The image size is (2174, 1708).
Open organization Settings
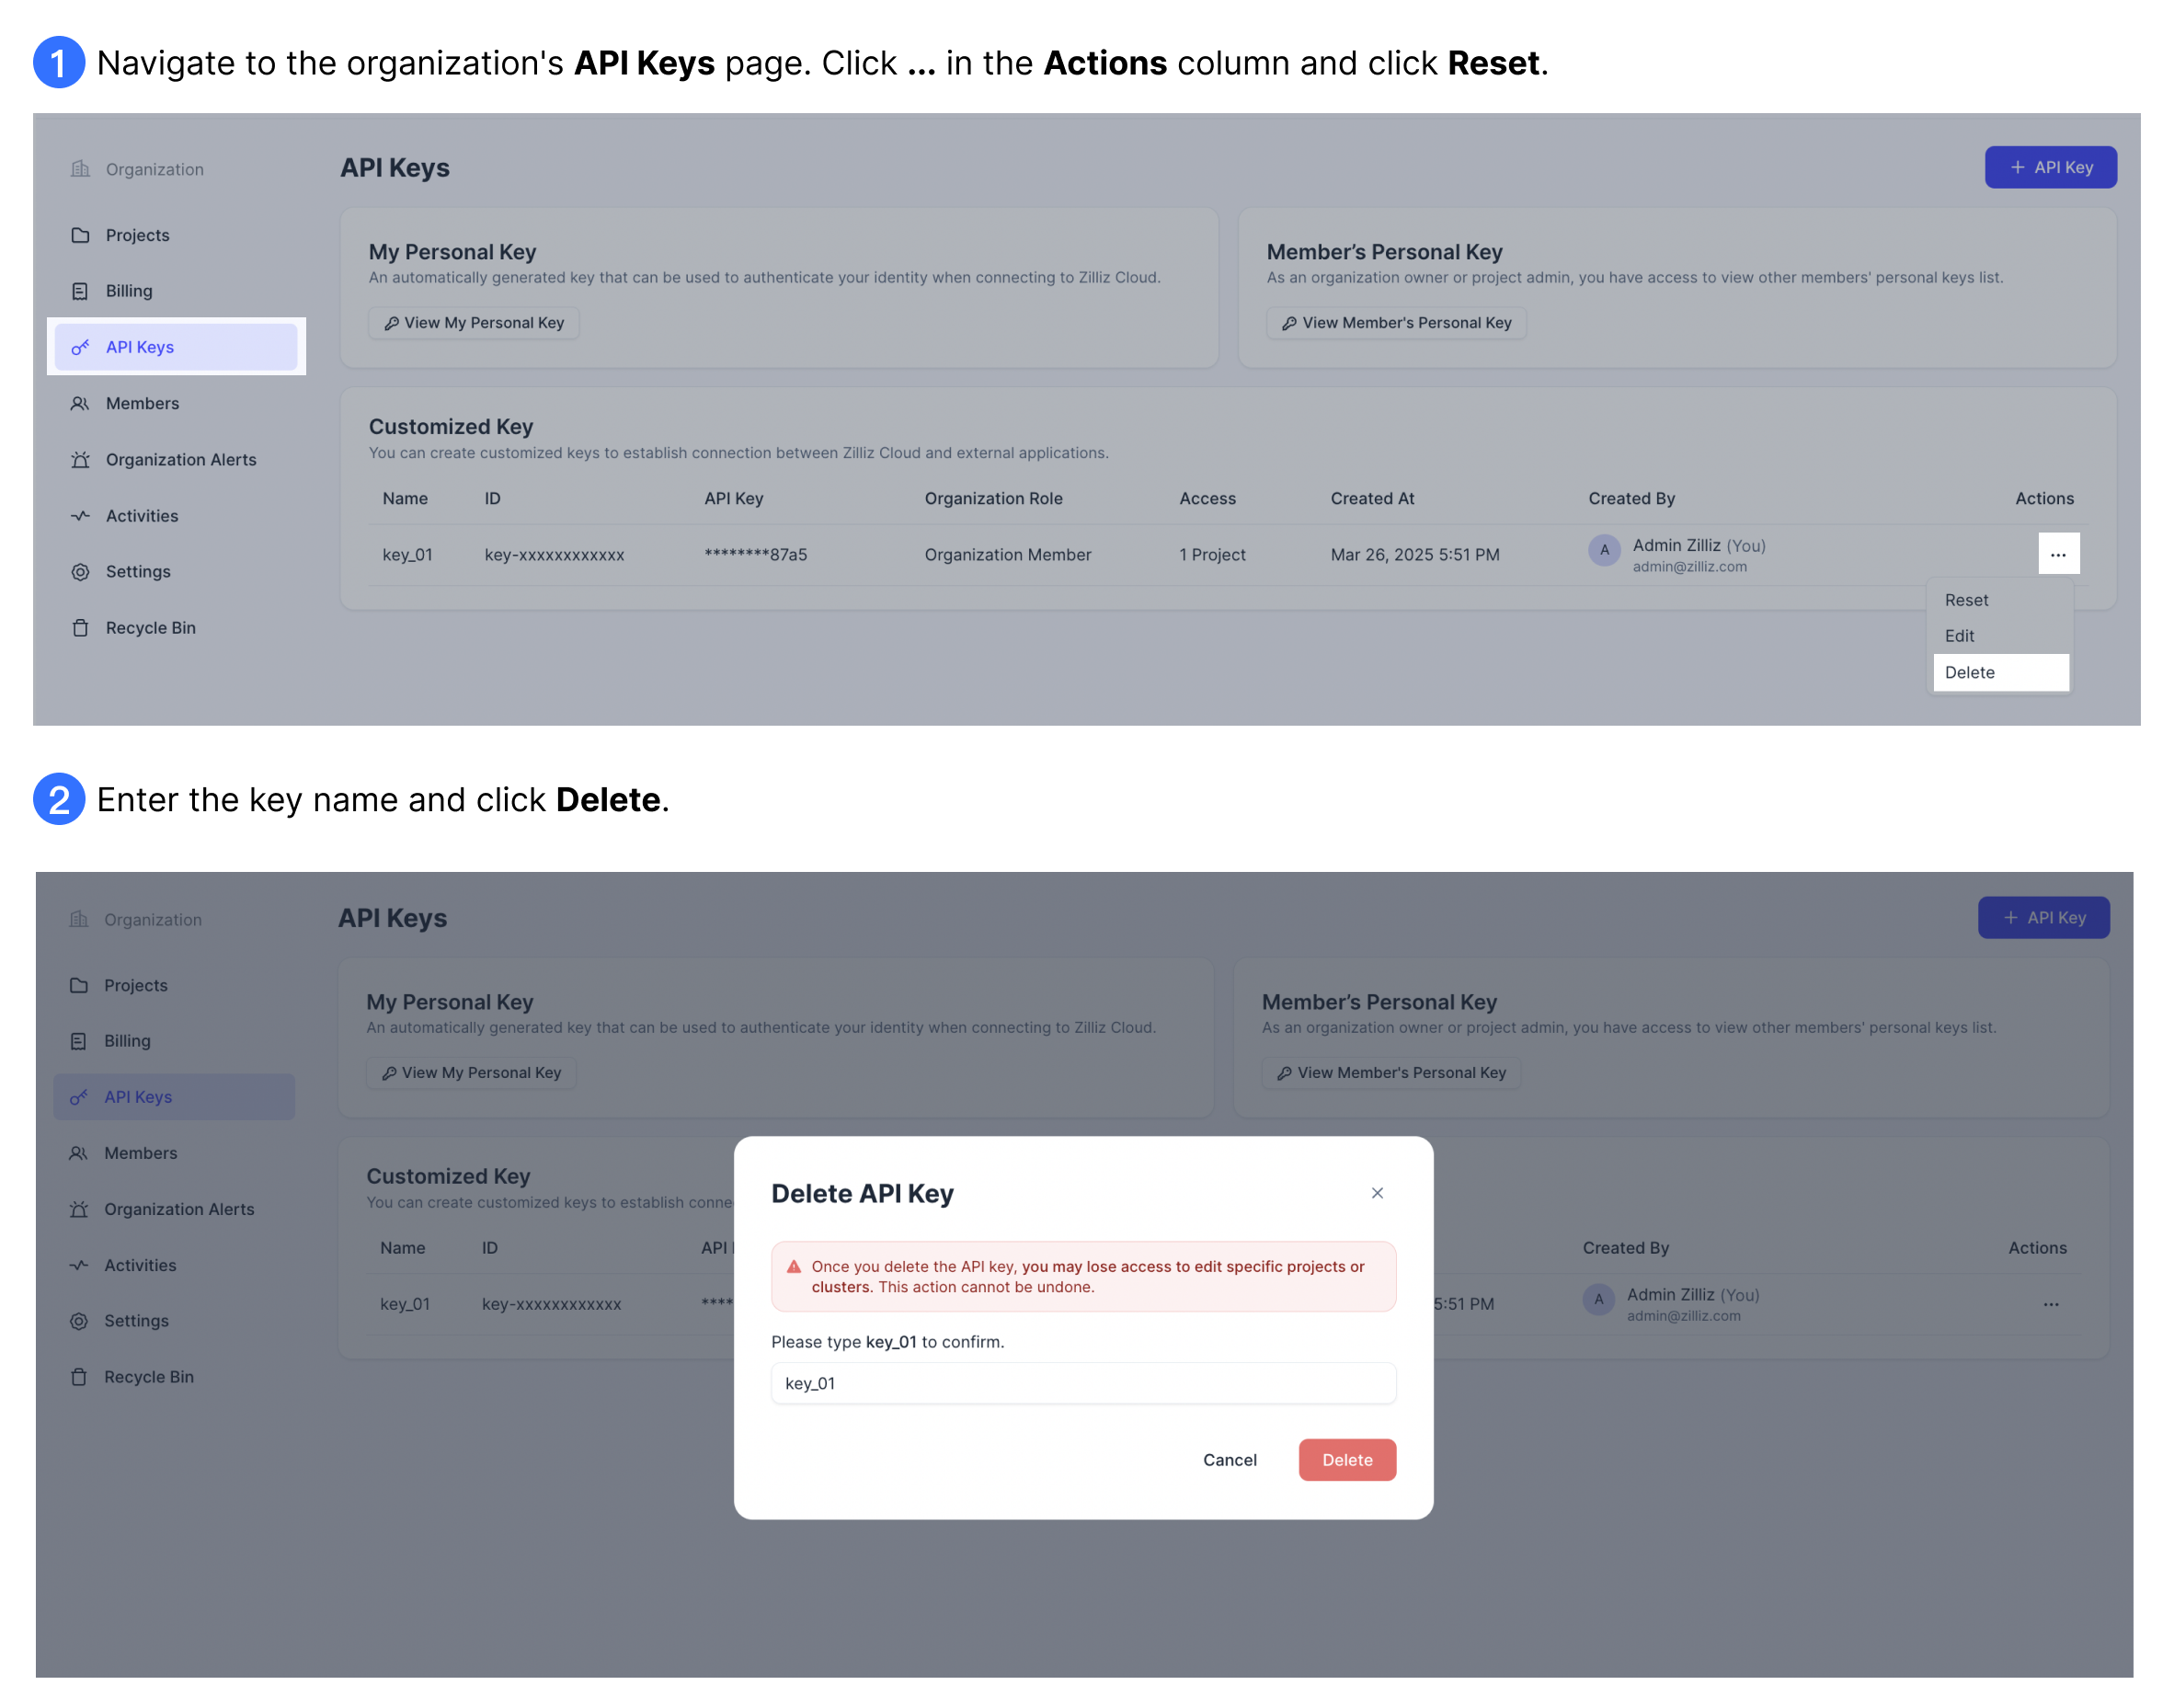click(x=138, y=571)
